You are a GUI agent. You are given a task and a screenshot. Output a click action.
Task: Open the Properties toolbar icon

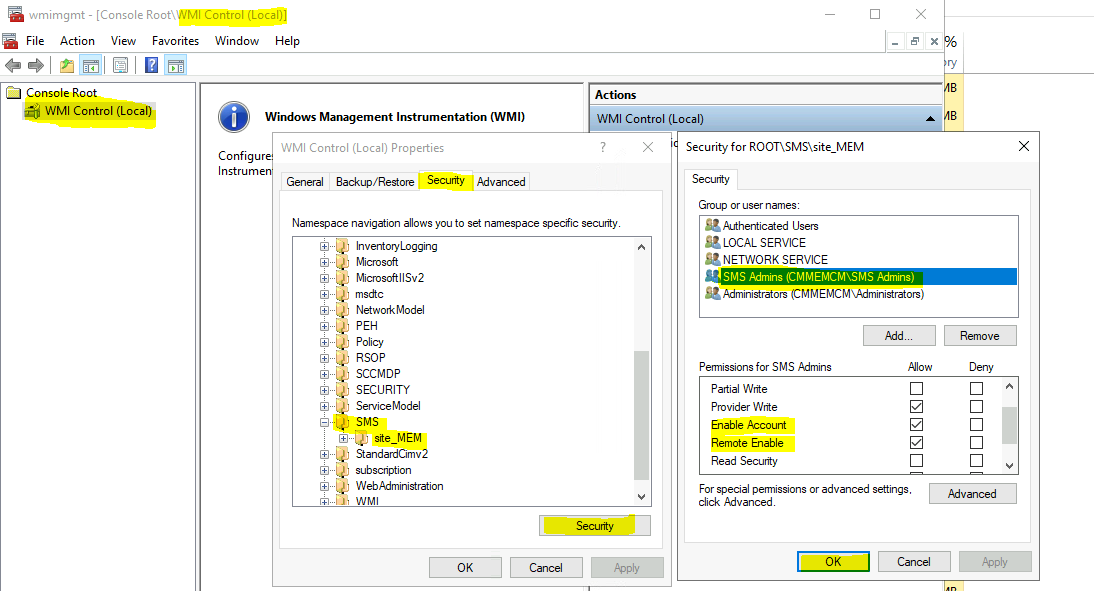pos(119,65)
